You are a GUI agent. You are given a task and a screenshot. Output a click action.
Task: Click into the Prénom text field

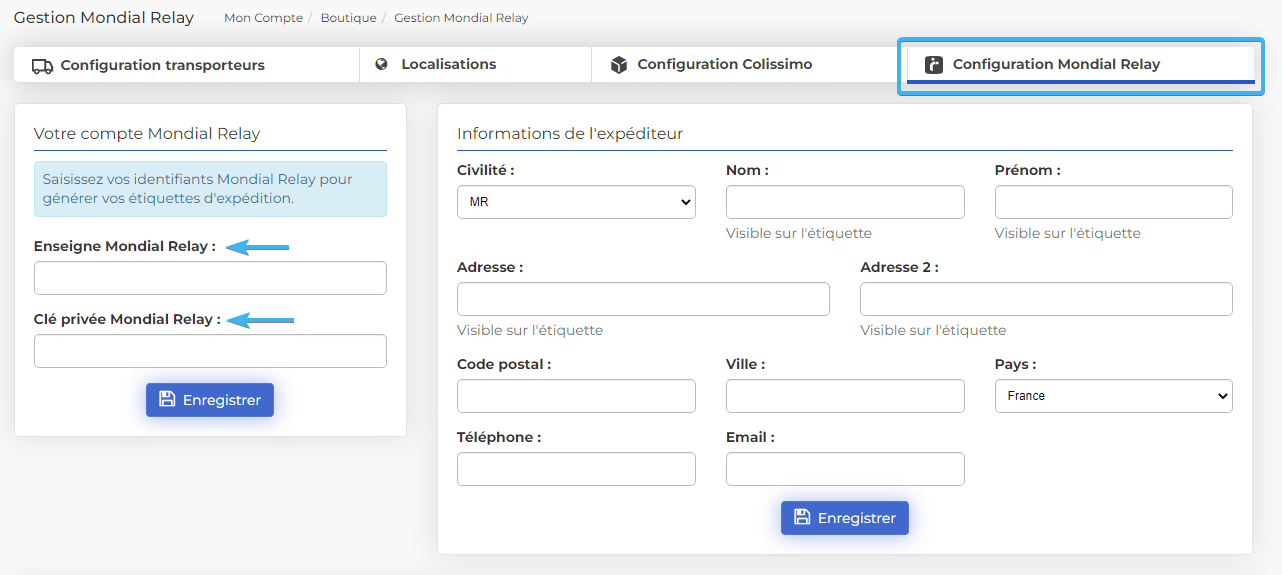[1113, 202]
